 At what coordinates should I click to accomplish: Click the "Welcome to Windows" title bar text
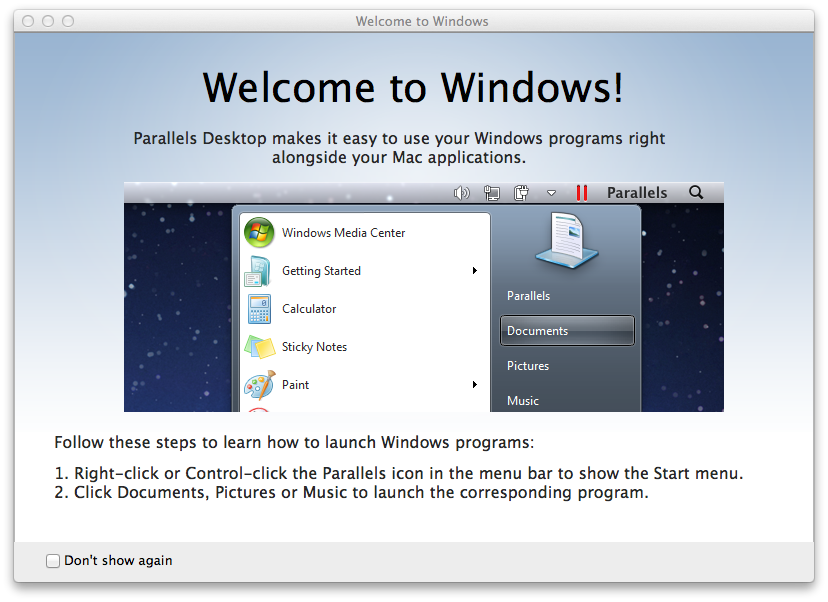(421, 21)
